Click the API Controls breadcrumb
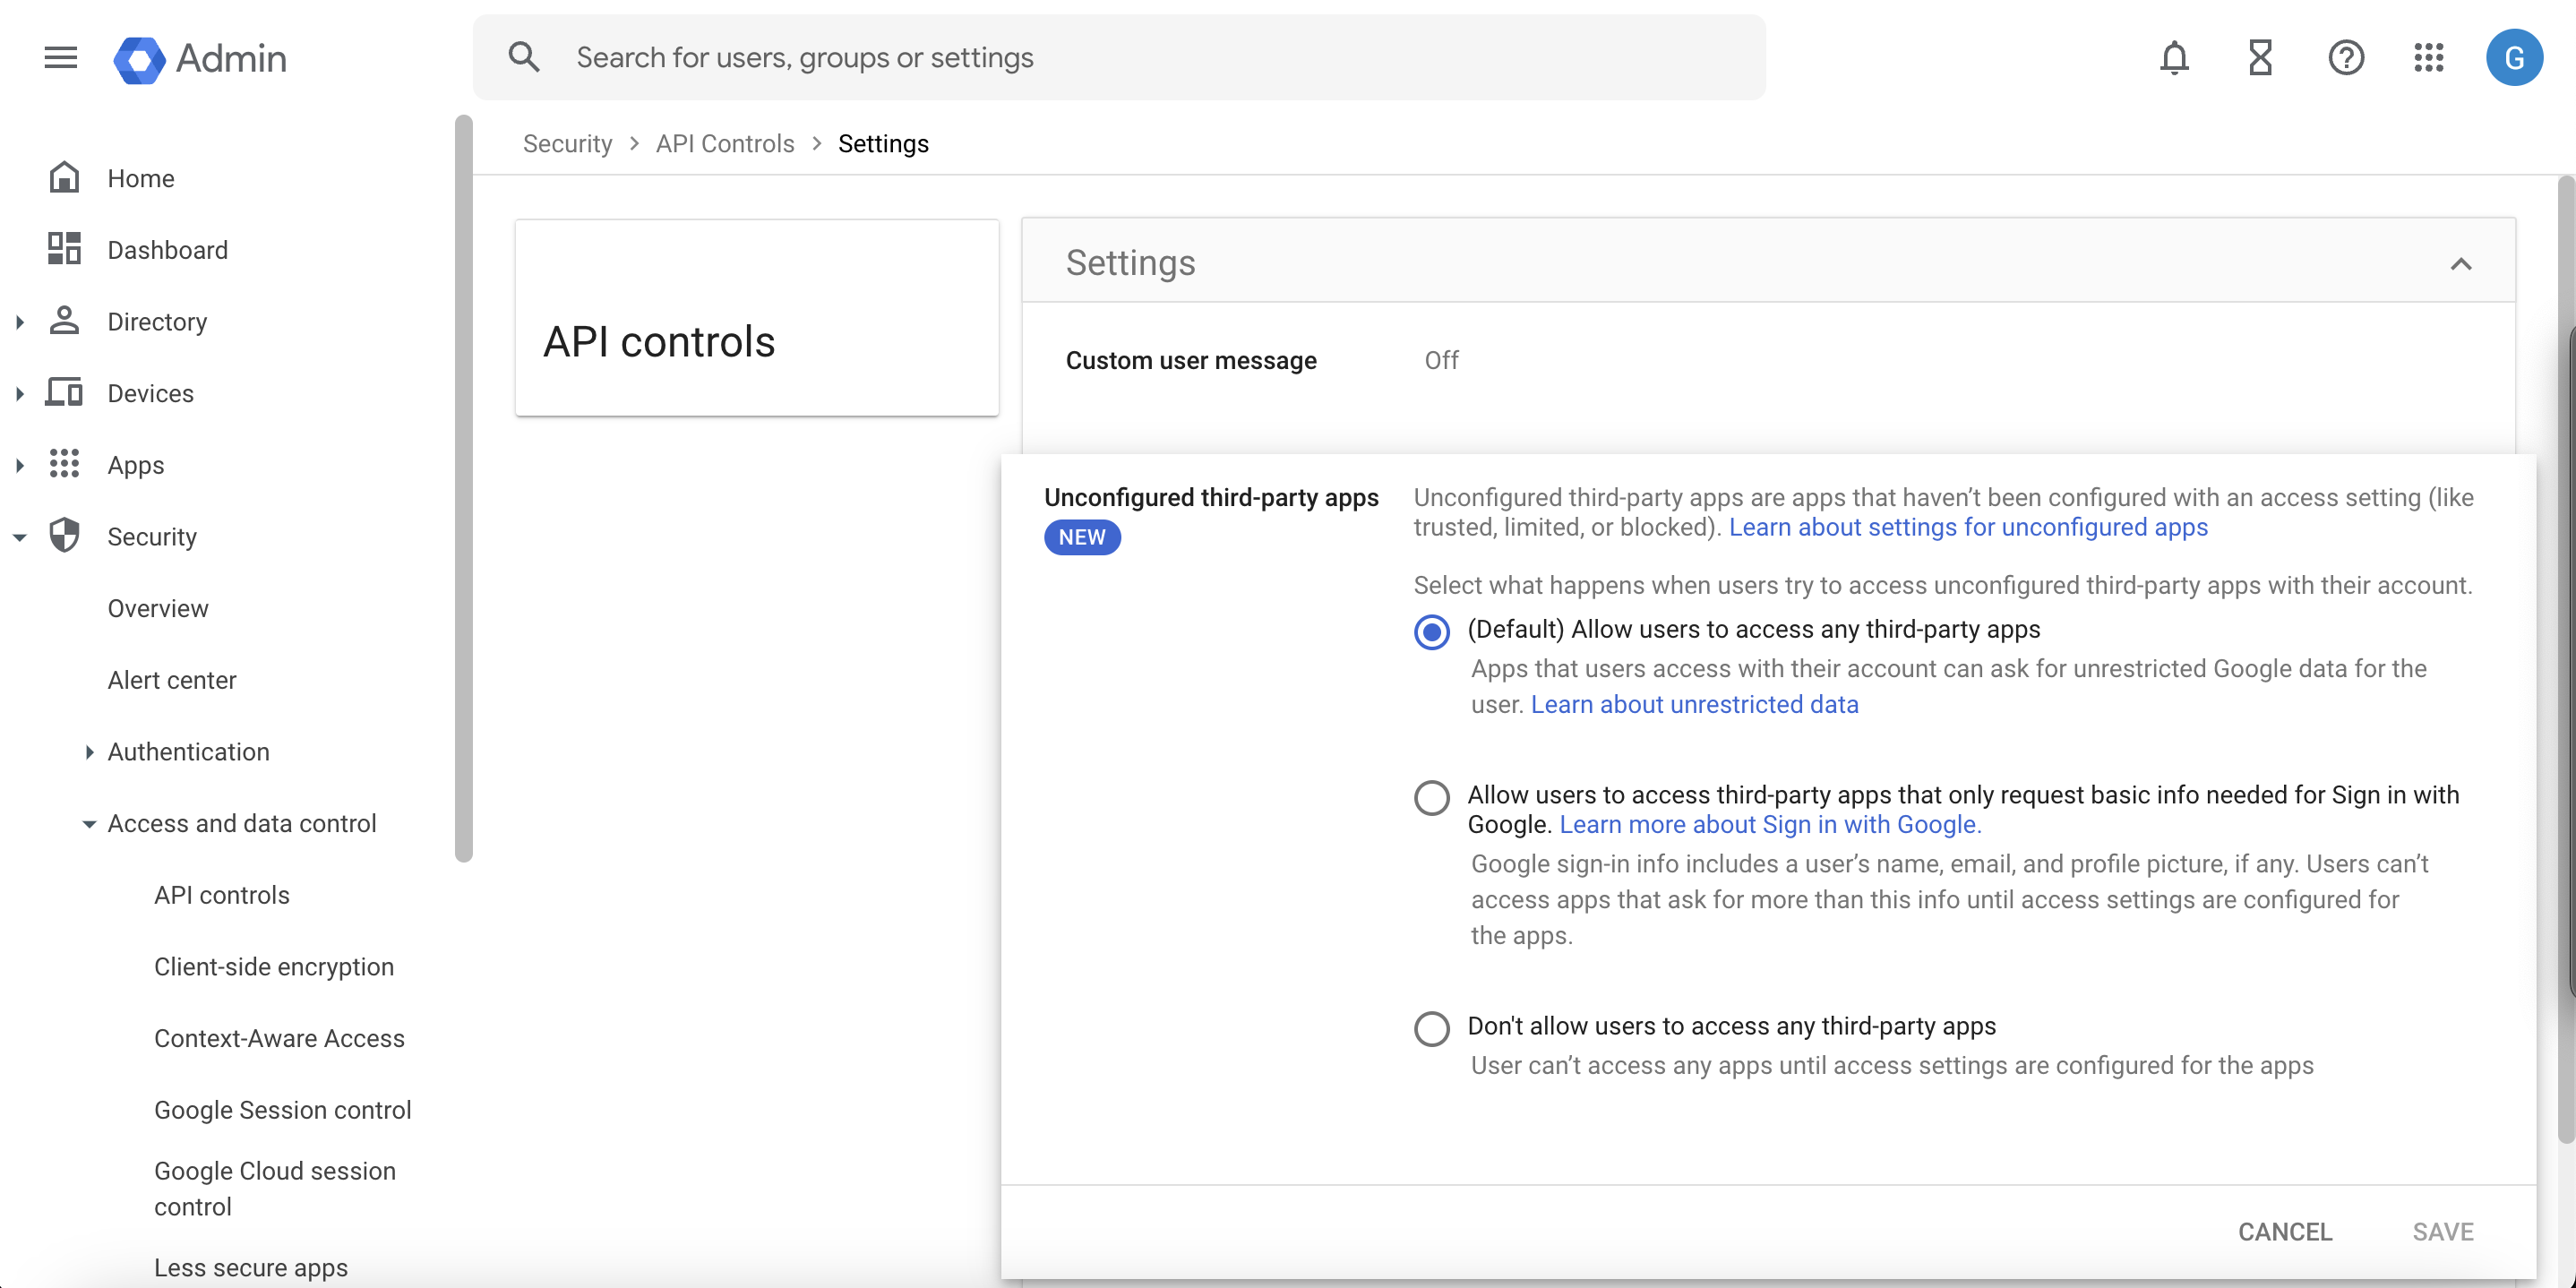 coord(725,143)
